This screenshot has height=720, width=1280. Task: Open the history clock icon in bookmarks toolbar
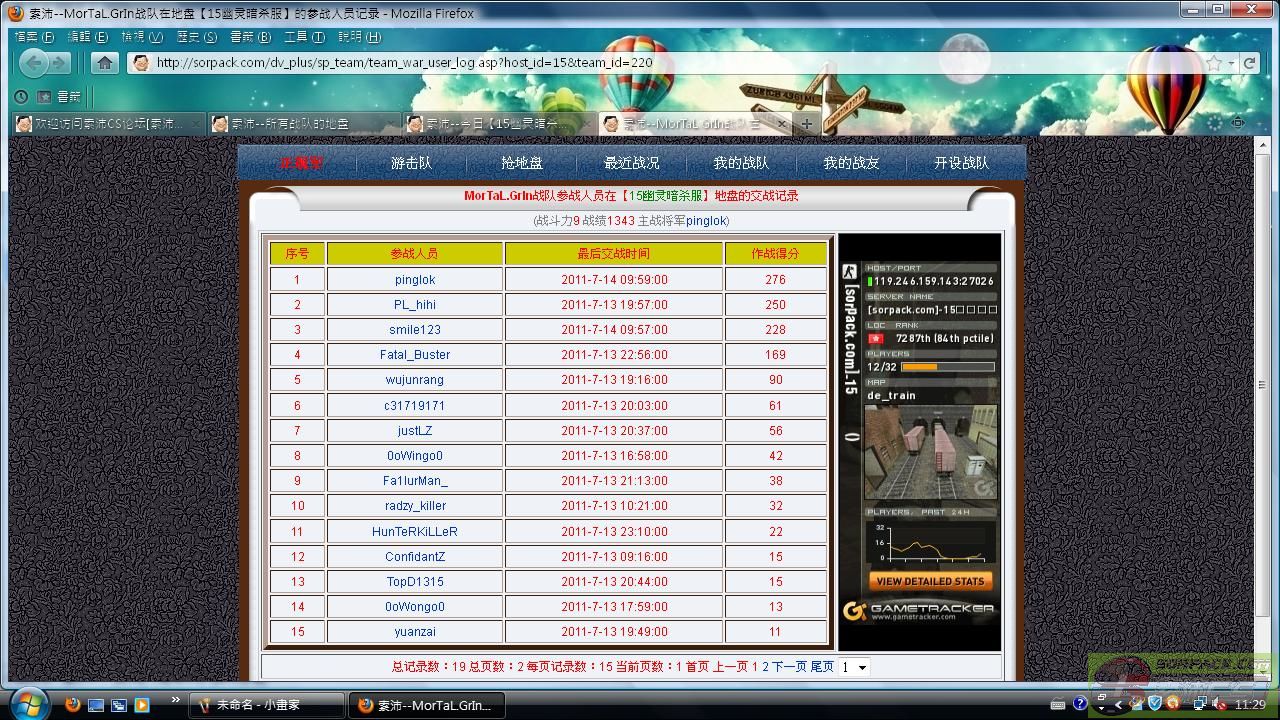[x=20, y=97]
